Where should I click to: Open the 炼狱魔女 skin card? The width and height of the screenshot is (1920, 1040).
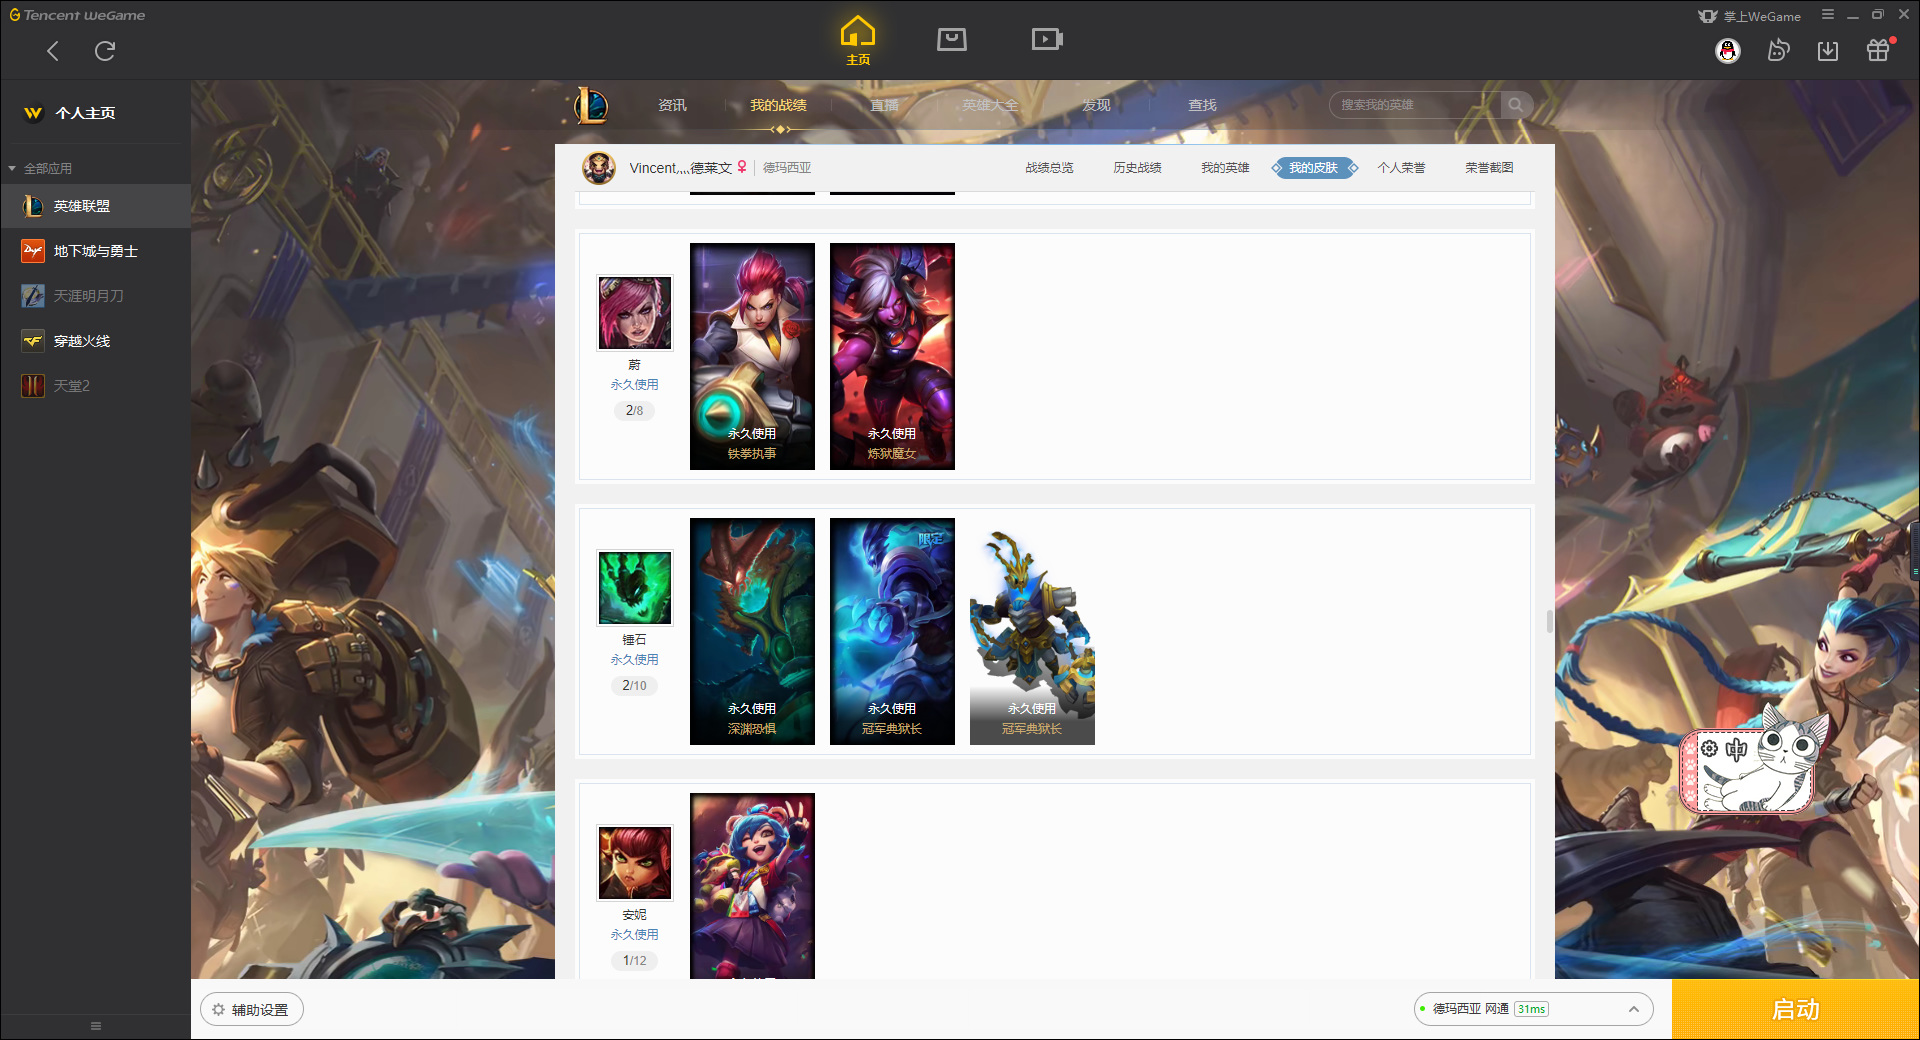click(892, 356)
